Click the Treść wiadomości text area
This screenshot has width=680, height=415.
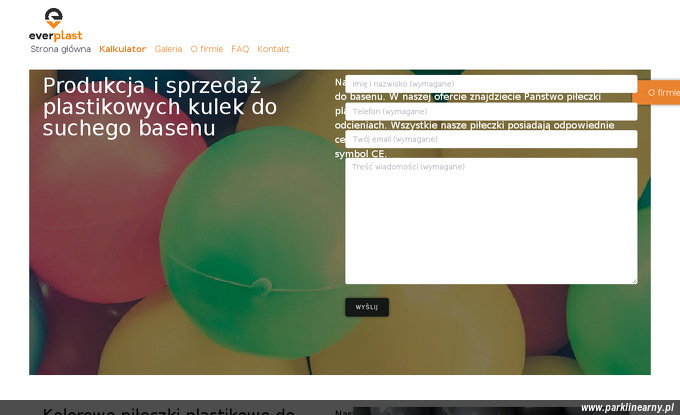[491, 221]
